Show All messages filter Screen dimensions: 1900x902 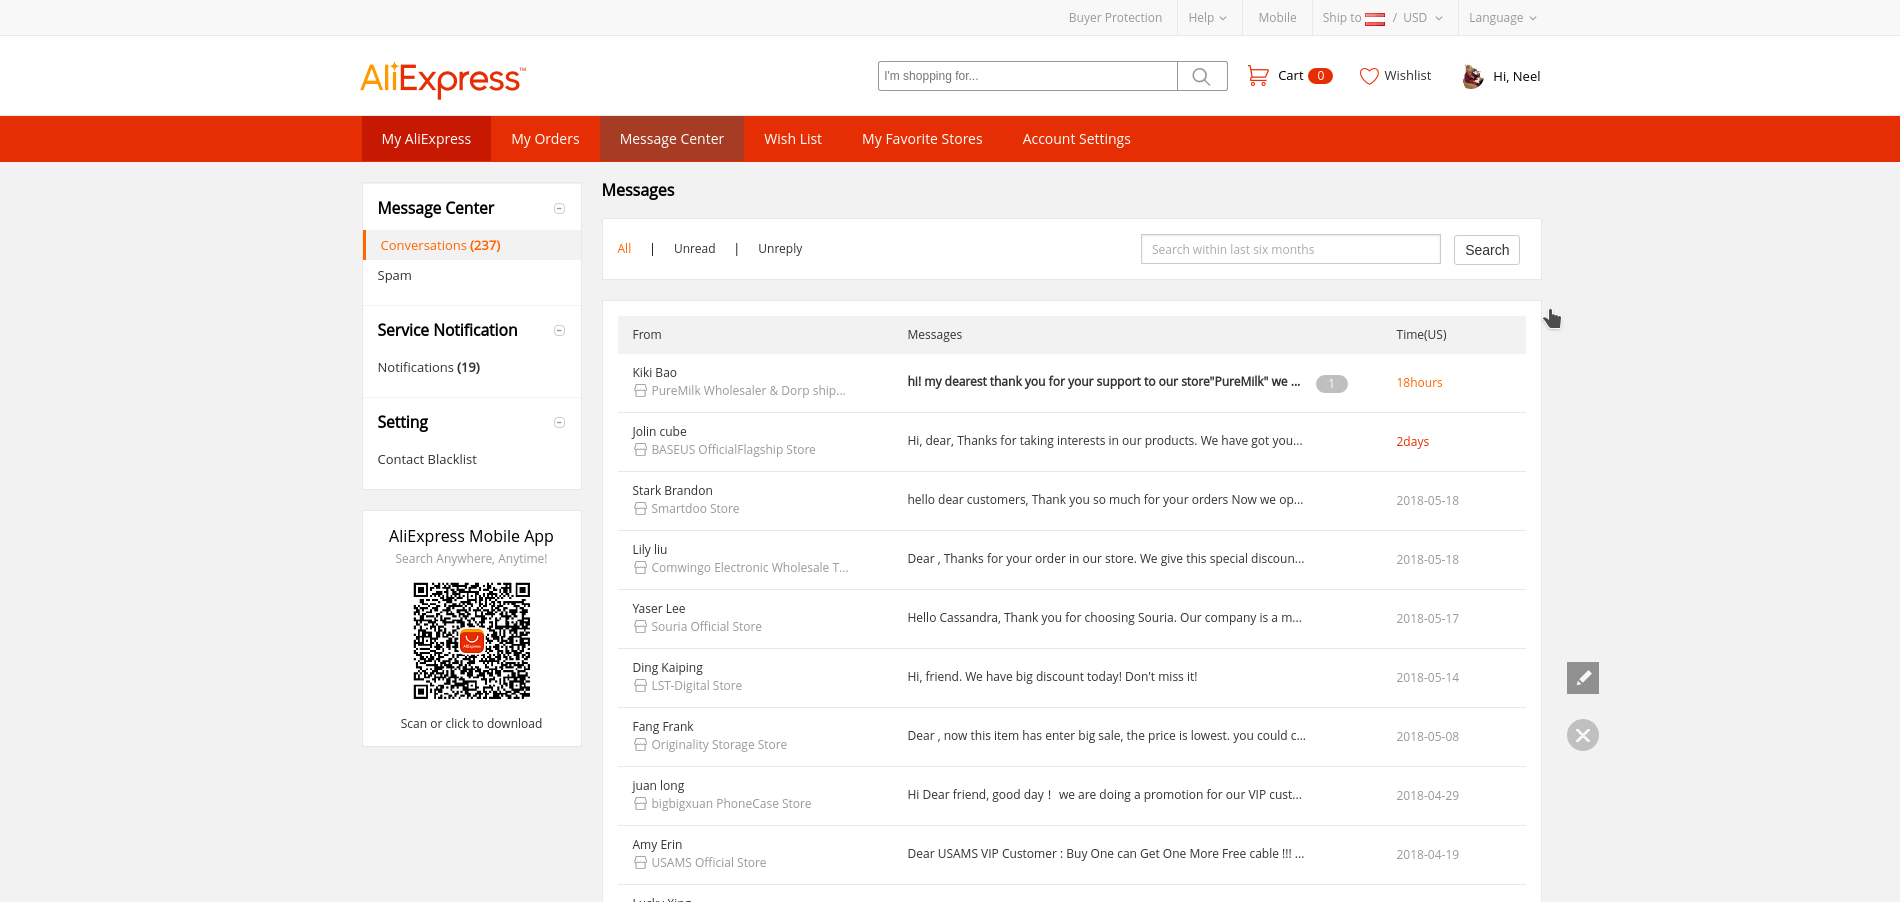[624, 249]
